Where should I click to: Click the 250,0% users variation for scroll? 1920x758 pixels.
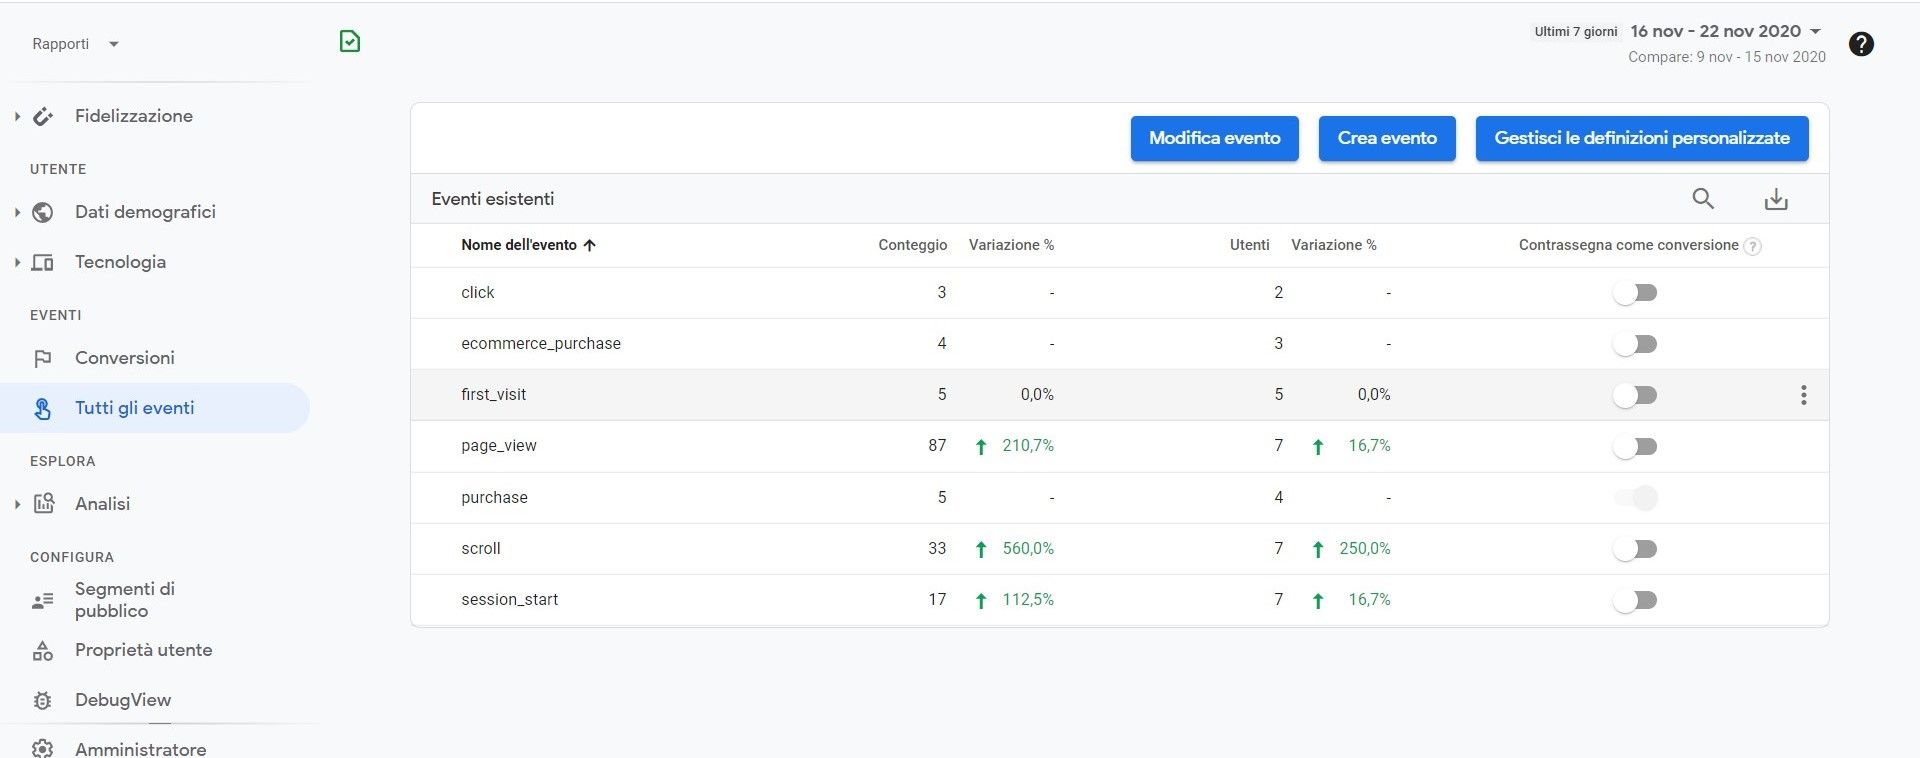click(1365, 549)
